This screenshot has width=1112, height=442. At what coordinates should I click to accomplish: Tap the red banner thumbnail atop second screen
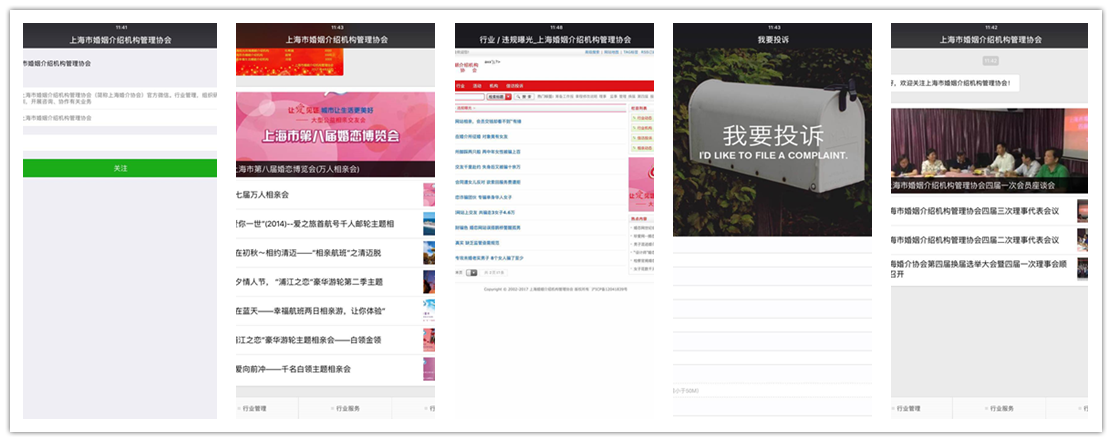[x=289, y=62]
